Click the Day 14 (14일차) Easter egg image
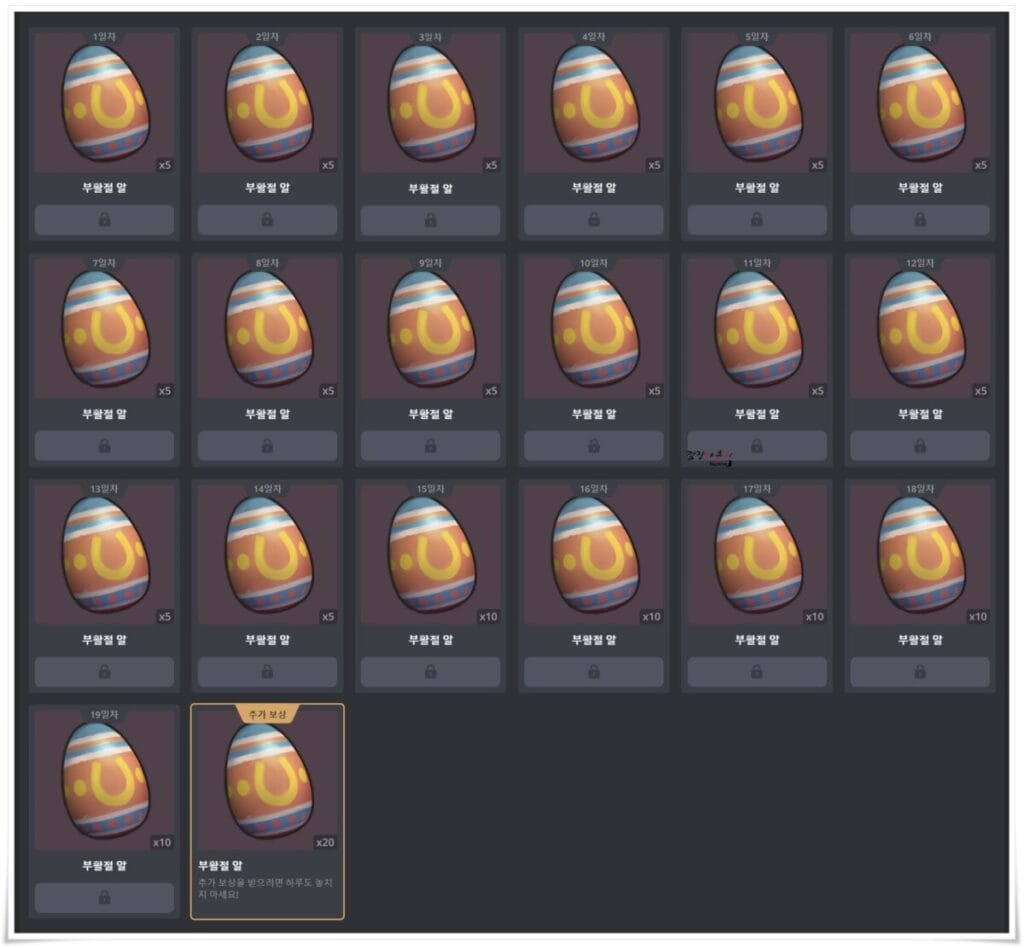The height and width of the screenshot is (948, 1024). (268, 554)
